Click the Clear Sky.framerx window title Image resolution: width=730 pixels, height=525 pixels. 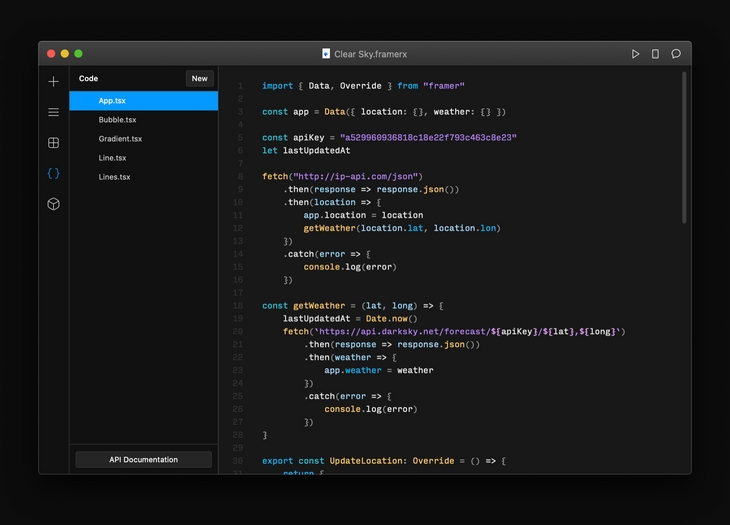[x=370, y=54]
